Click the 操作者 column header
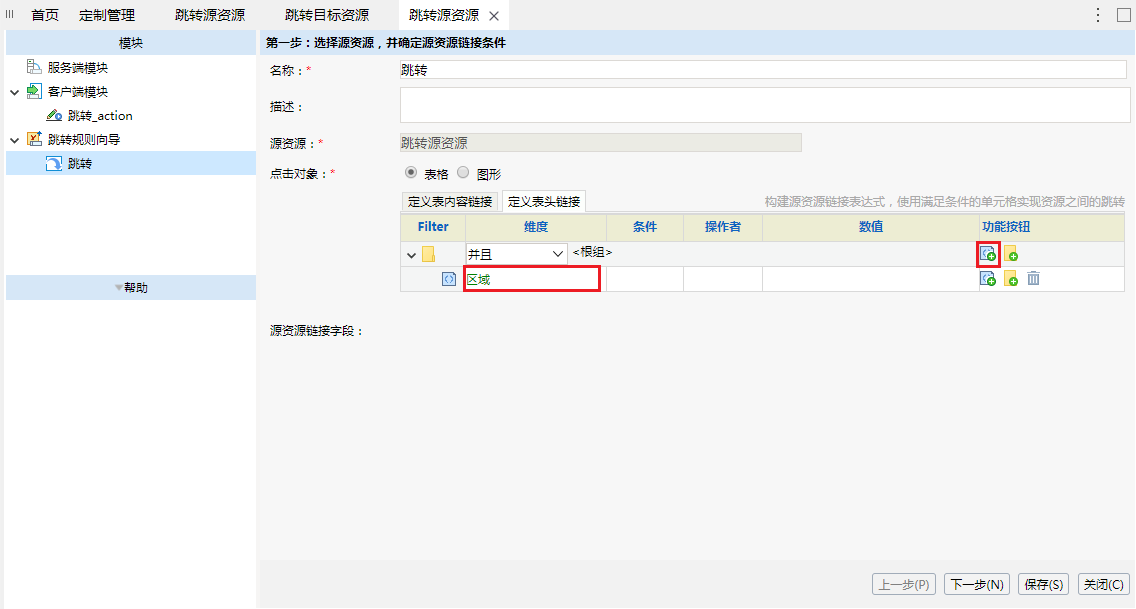The width and height of the screenshot is (1136, 609). (722, 227)
